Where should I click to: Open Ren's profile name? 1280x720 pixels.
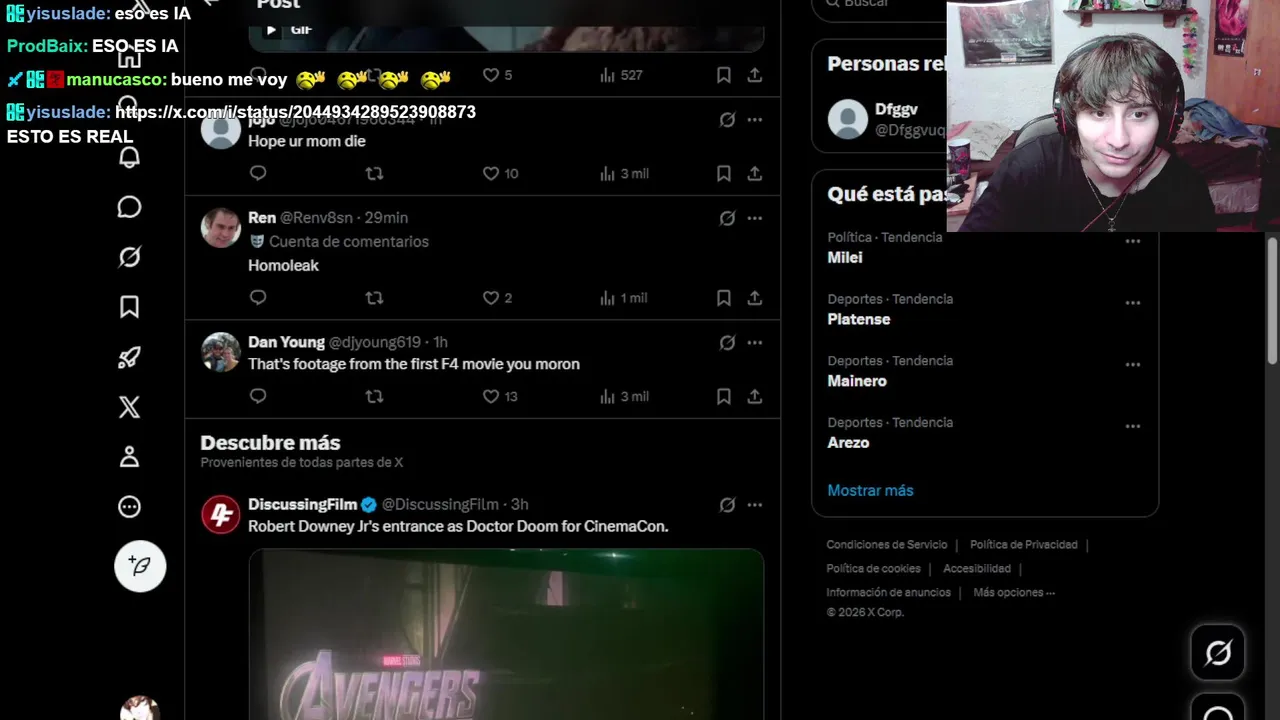(262, 218)
